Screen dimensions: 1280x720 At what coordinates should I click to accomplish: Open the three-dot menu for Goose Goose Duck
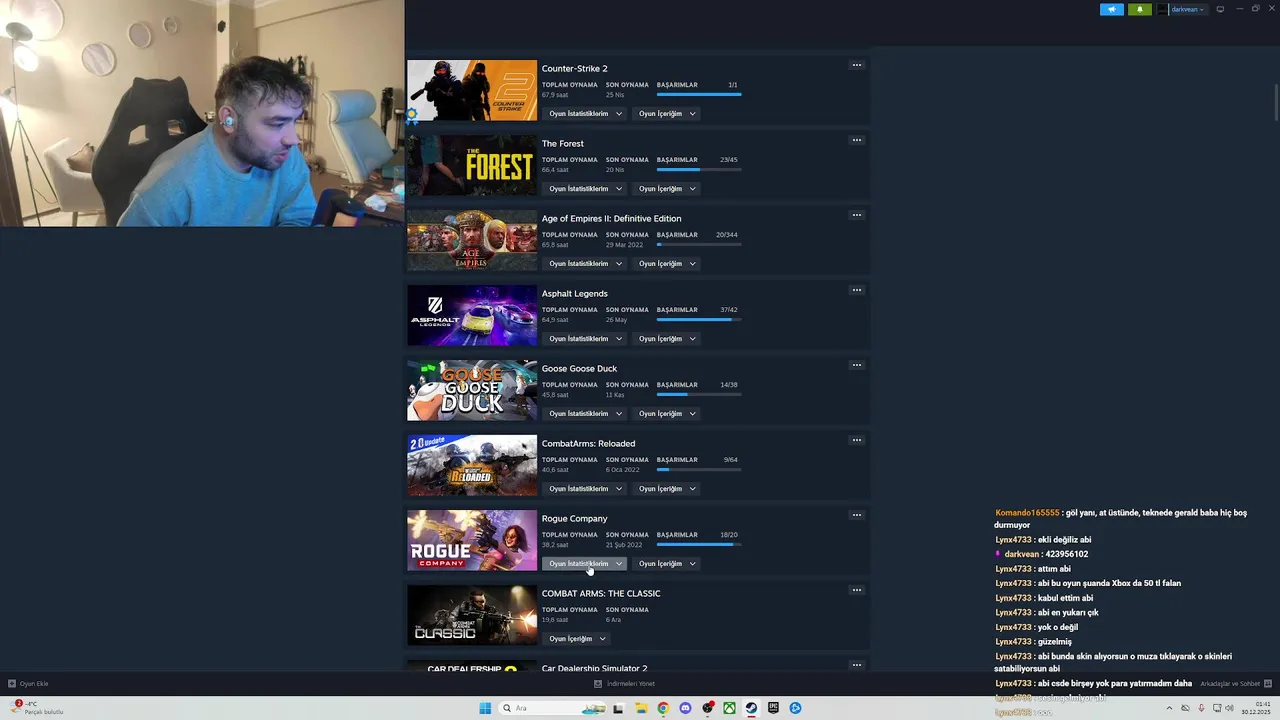tap(856, 365)
